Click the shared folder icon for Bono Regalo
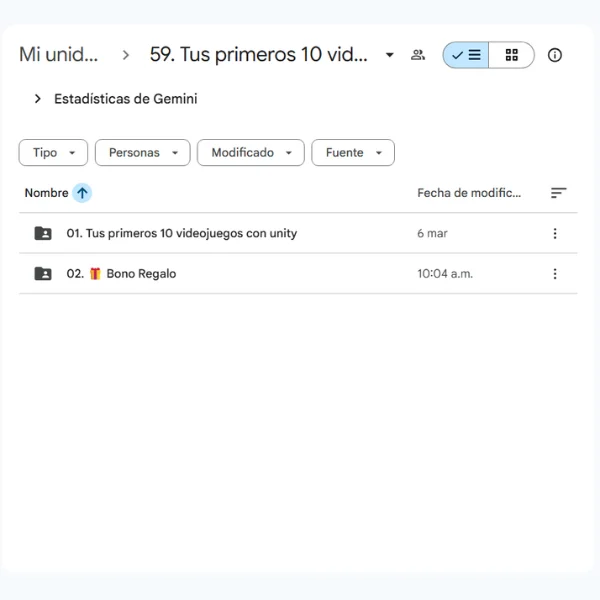Screen dimensions: 600x600 click(43, 274)
